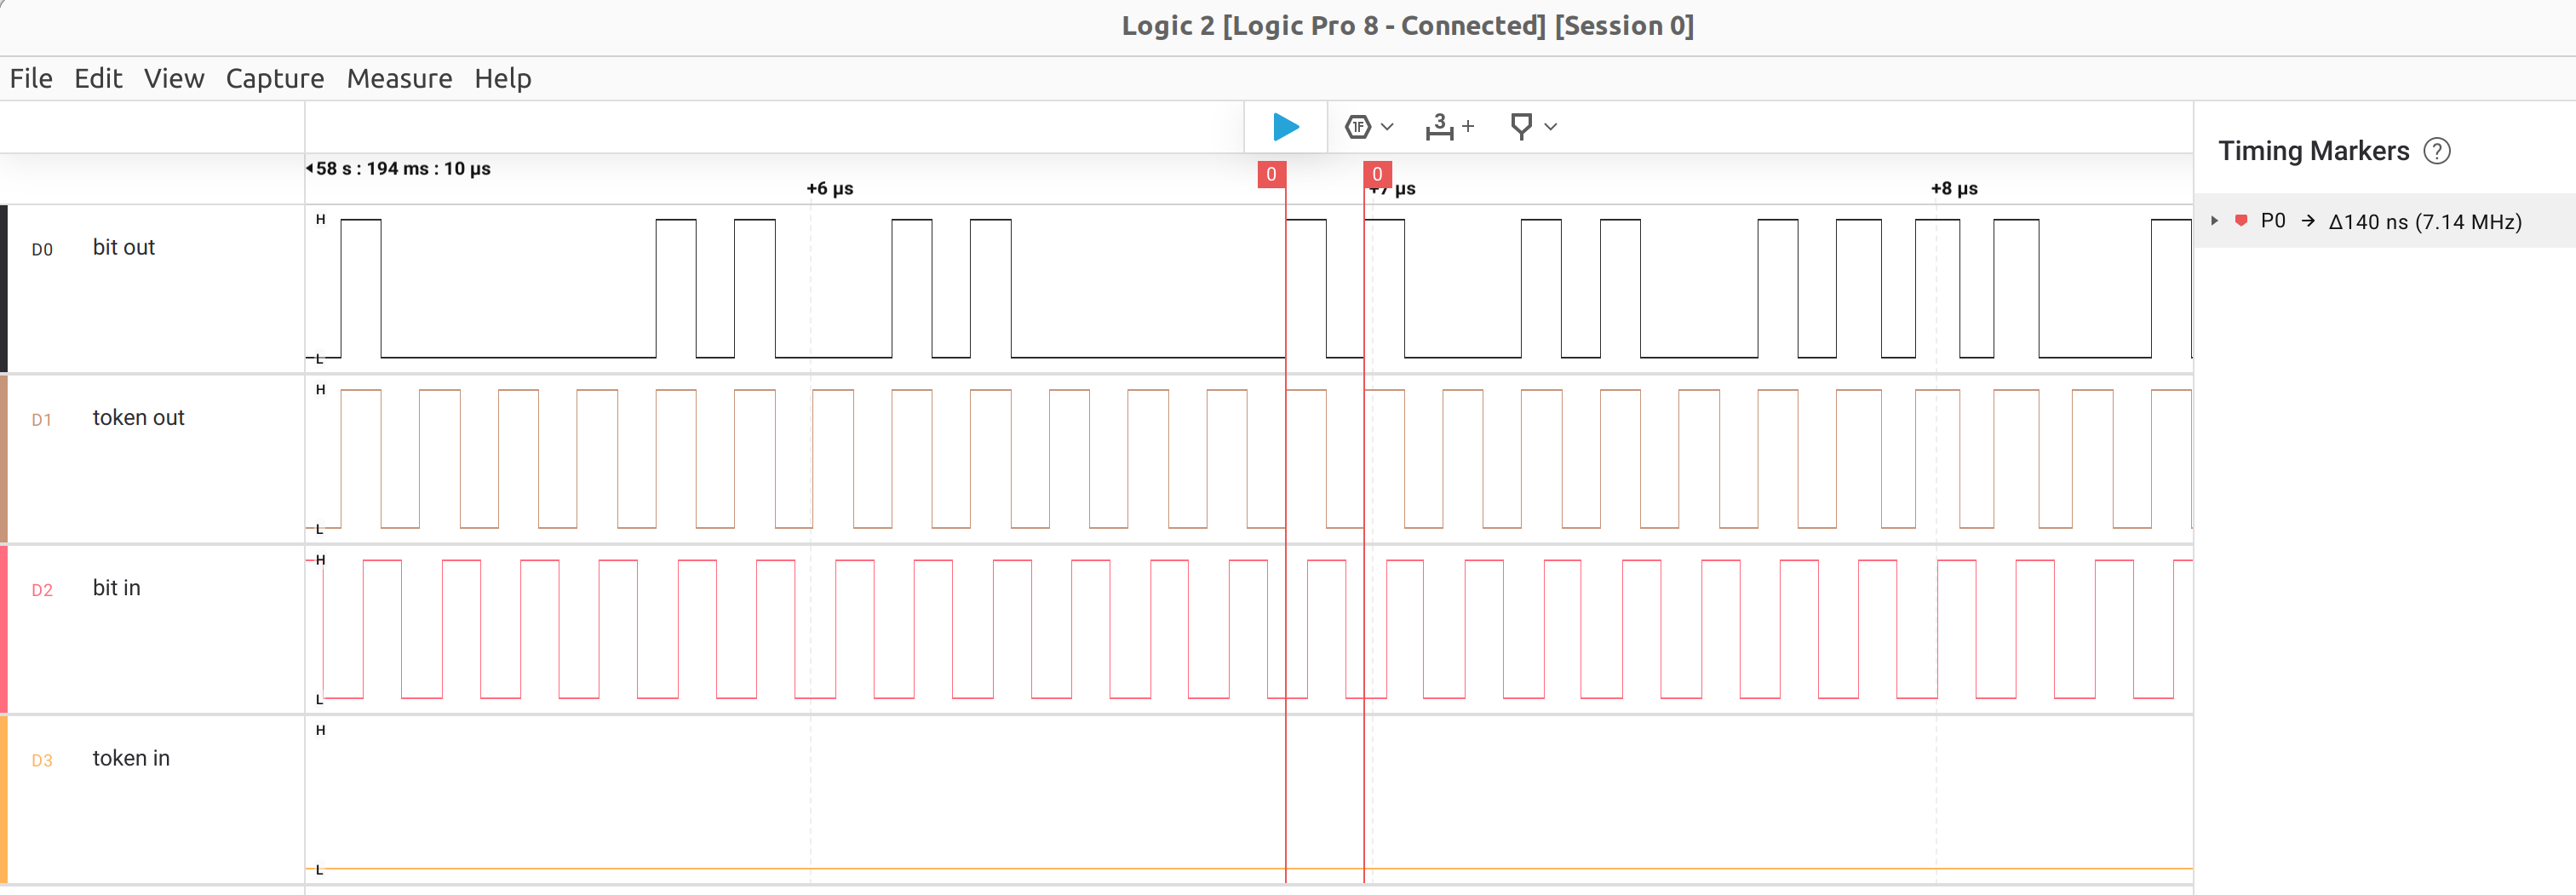Open Timing Markers help question mark
Screen dimensions: 2576x895
(2437, 151)
